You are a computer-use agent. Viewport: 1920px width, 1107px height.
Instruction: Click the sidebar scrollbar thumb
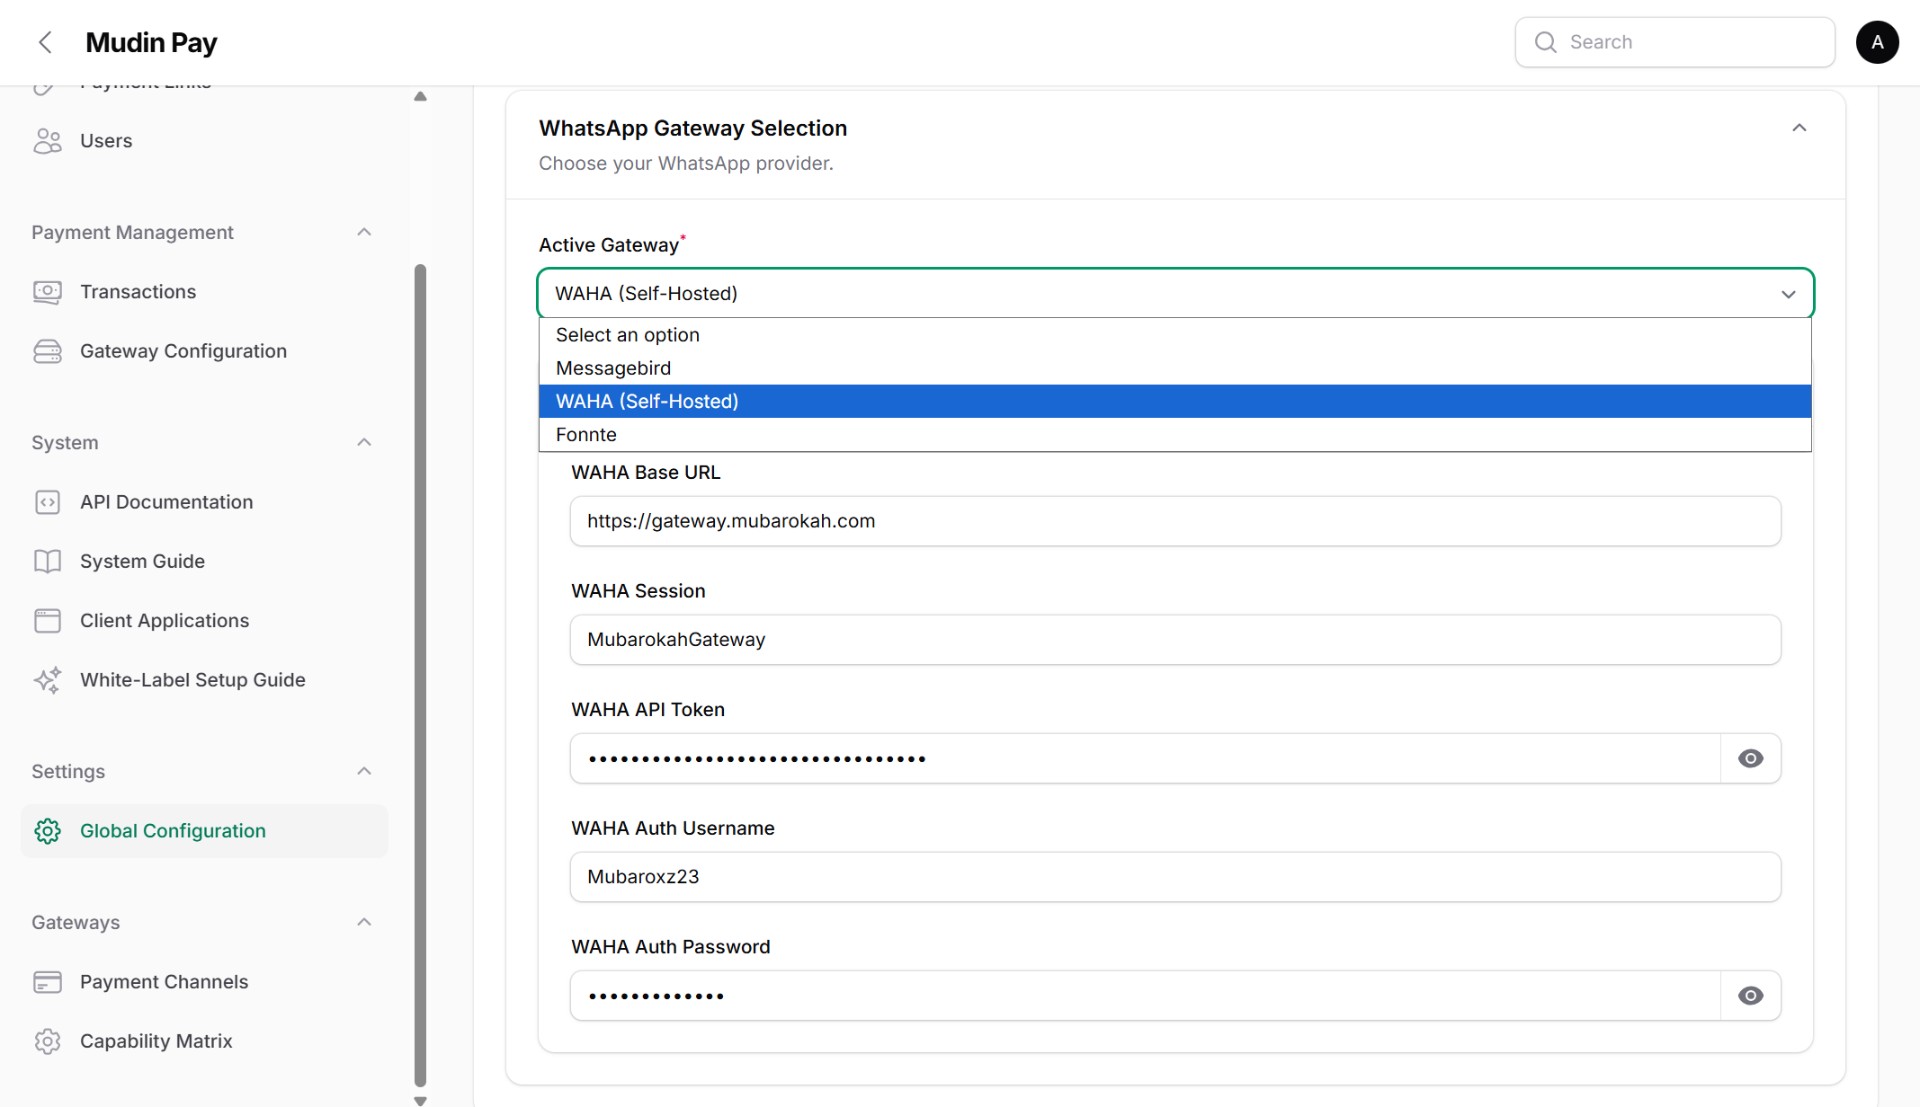(420, 675)
